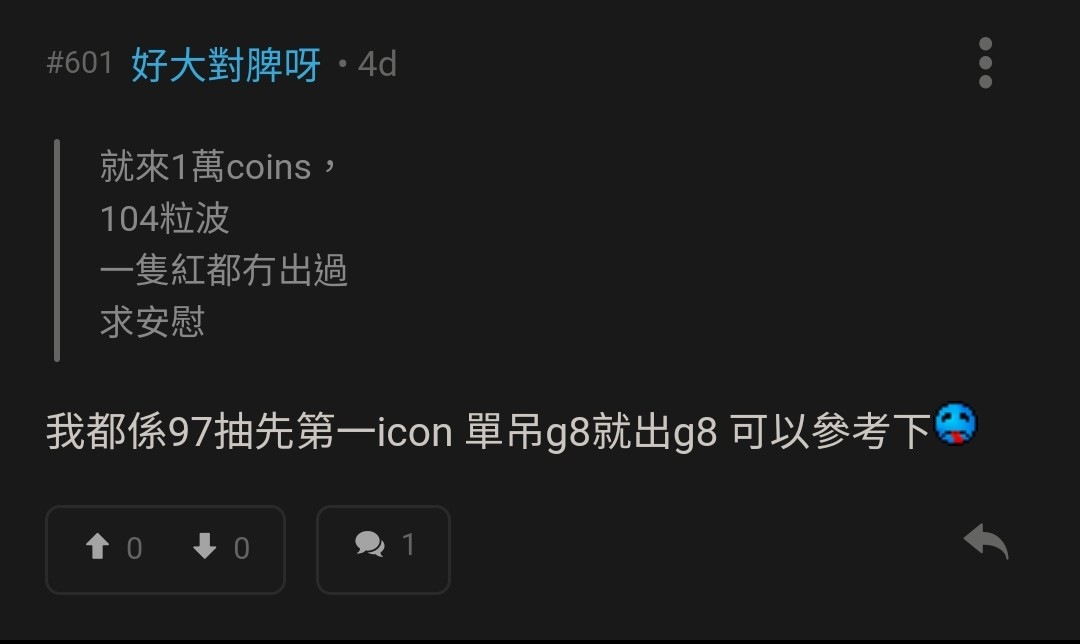This screenshot has width=1080, height=644.
Task: Tap quoted line 104粒波
Action: [165, 218]
